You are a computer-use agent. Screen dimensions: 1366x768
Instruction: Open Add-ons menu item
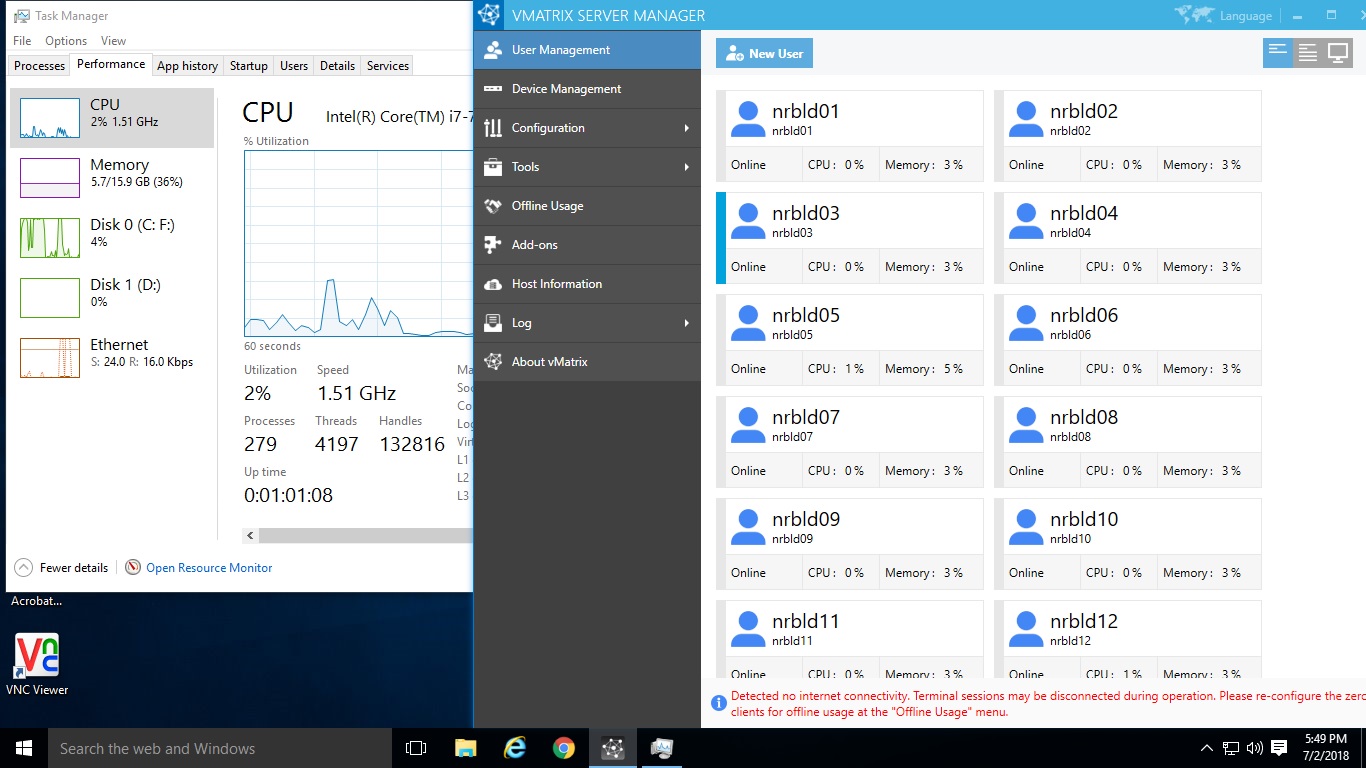coord(587,245)
